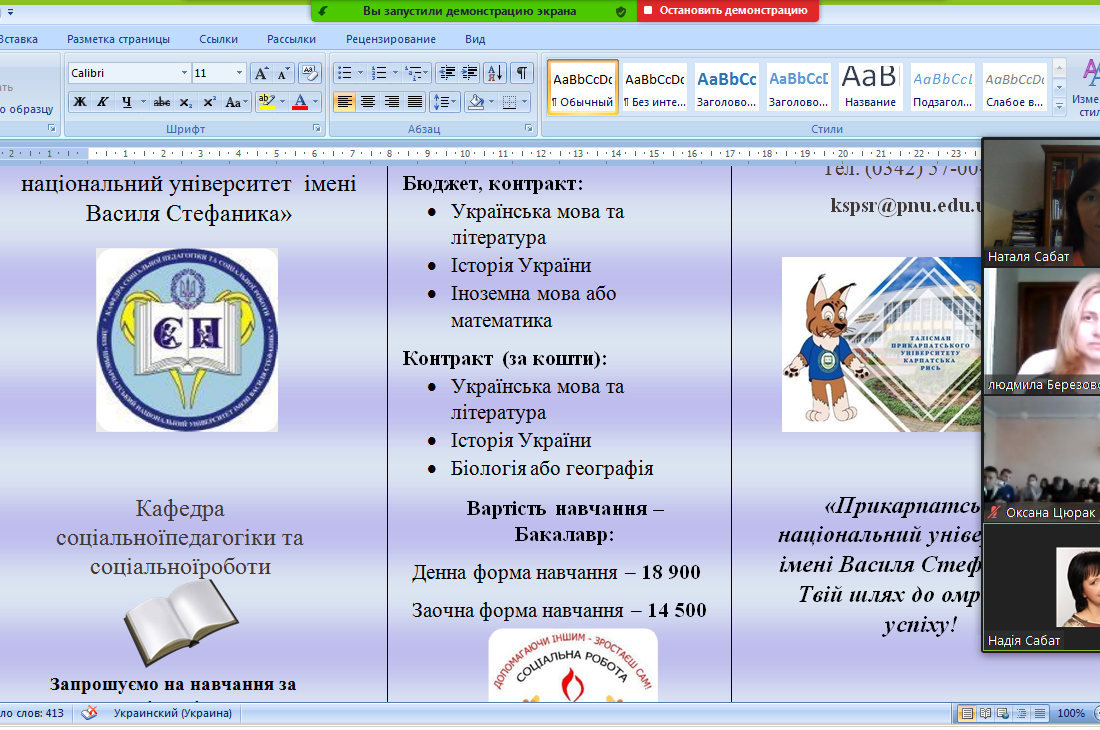Screen dimensions: 1100x730
Task: Open the Calibri font name dropdown
Action: (184, 73)
